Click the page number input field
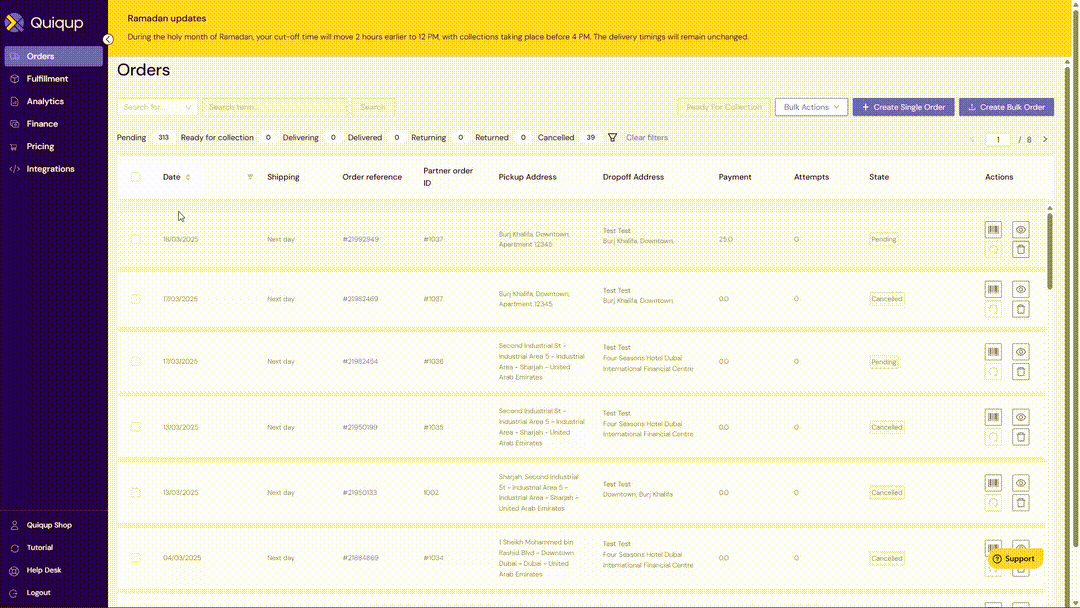 [x=997, y=139]
